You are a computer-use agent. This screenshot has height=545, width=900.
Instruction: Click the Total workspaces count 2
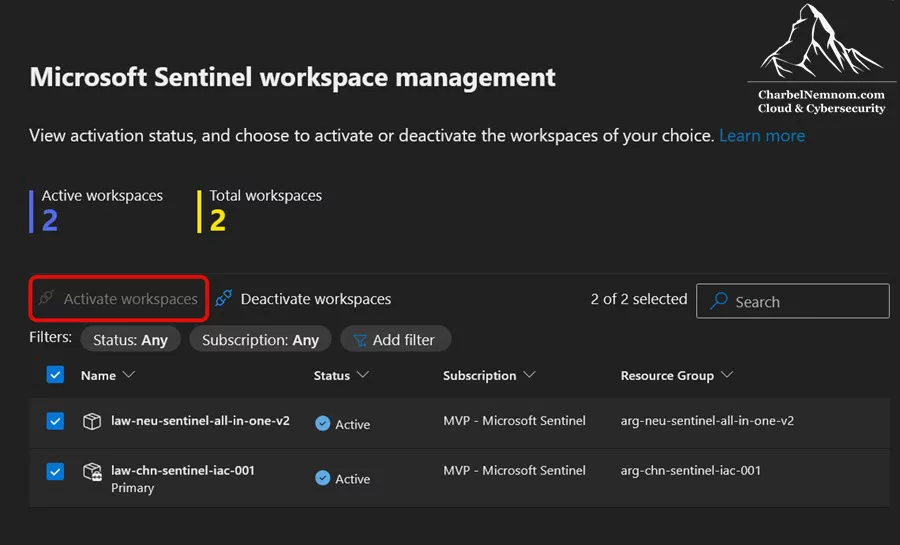(218, 220)
